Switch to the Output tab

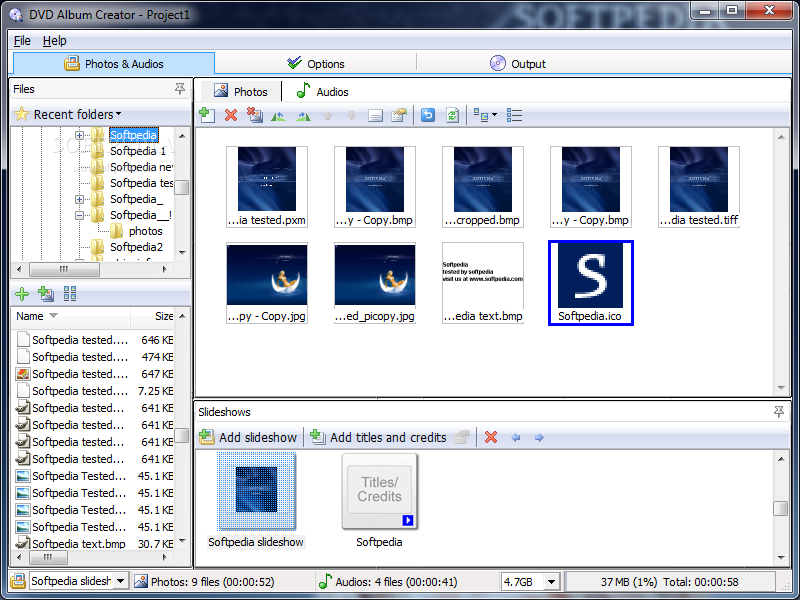(x=518, y=64)
